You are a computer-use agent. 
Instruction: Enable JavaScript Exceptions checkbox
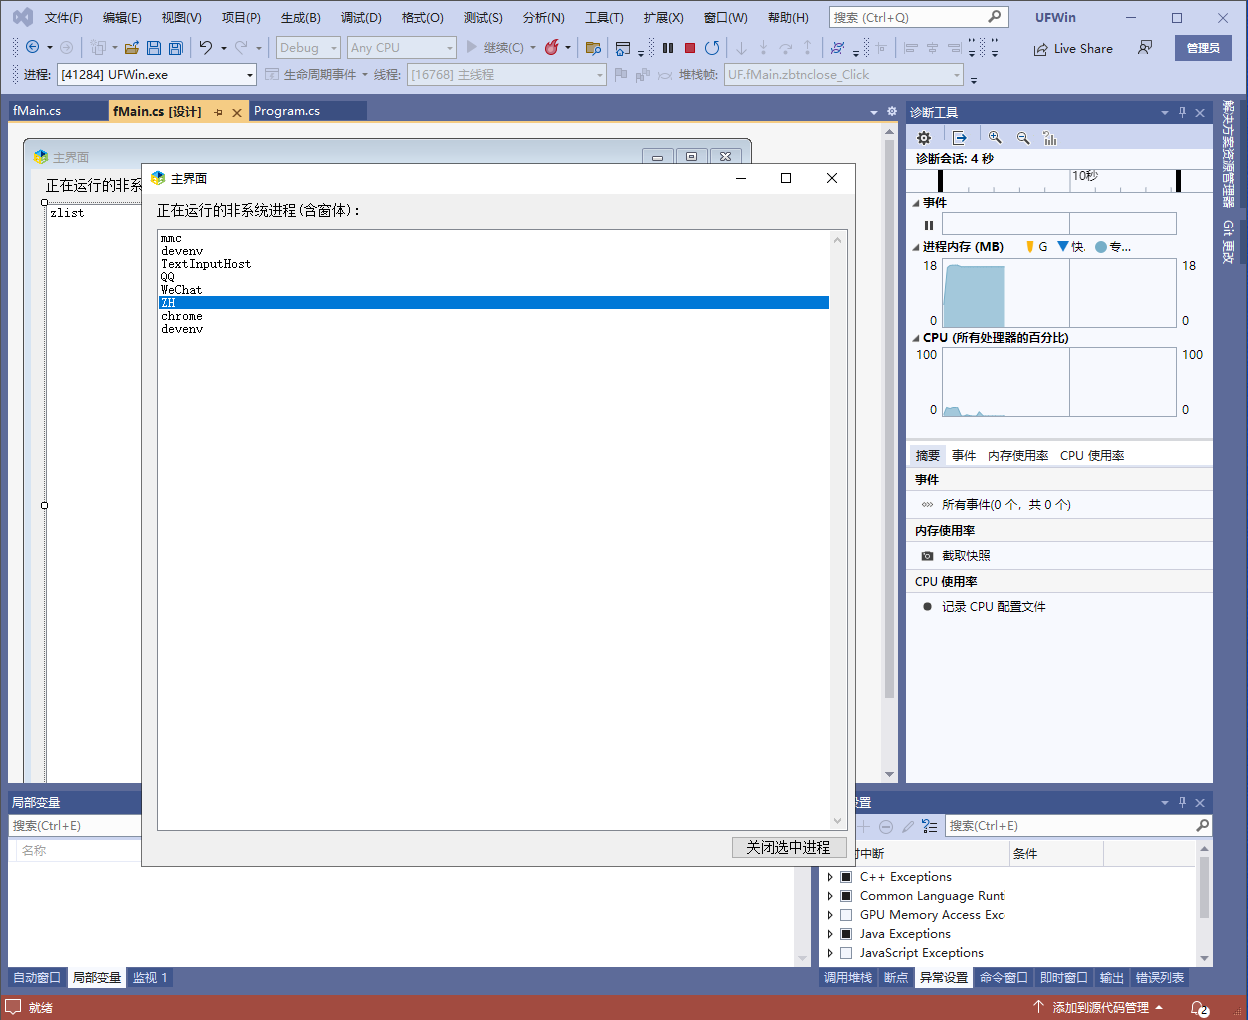(x=846, y=953)
